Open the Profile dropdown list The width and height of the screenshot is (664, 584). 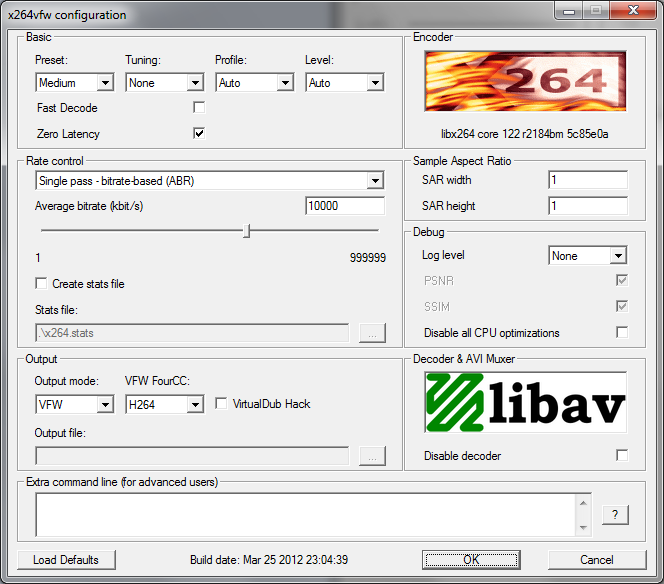pyautogui.click(x=255, y=83)
